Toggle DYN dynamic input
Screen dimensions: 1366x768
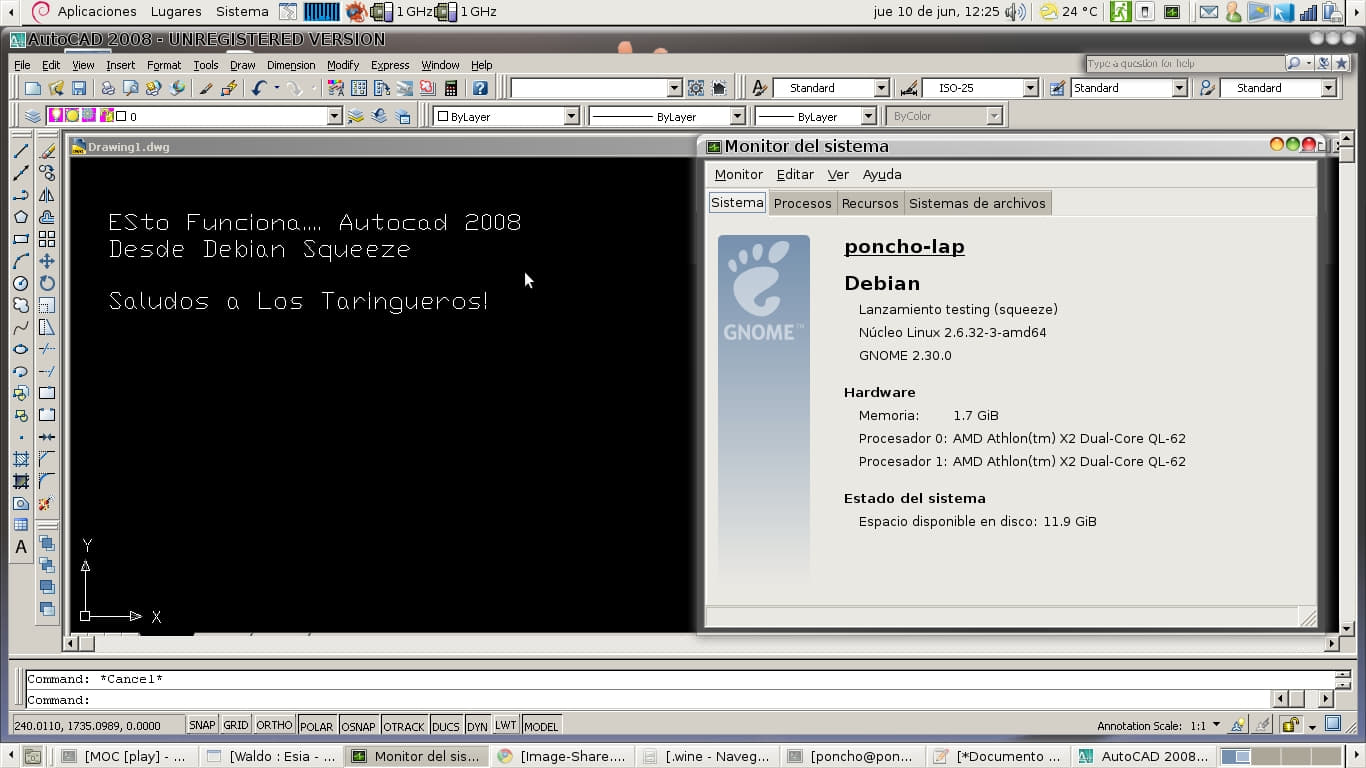pyautogui.click(x=477, y=726)
